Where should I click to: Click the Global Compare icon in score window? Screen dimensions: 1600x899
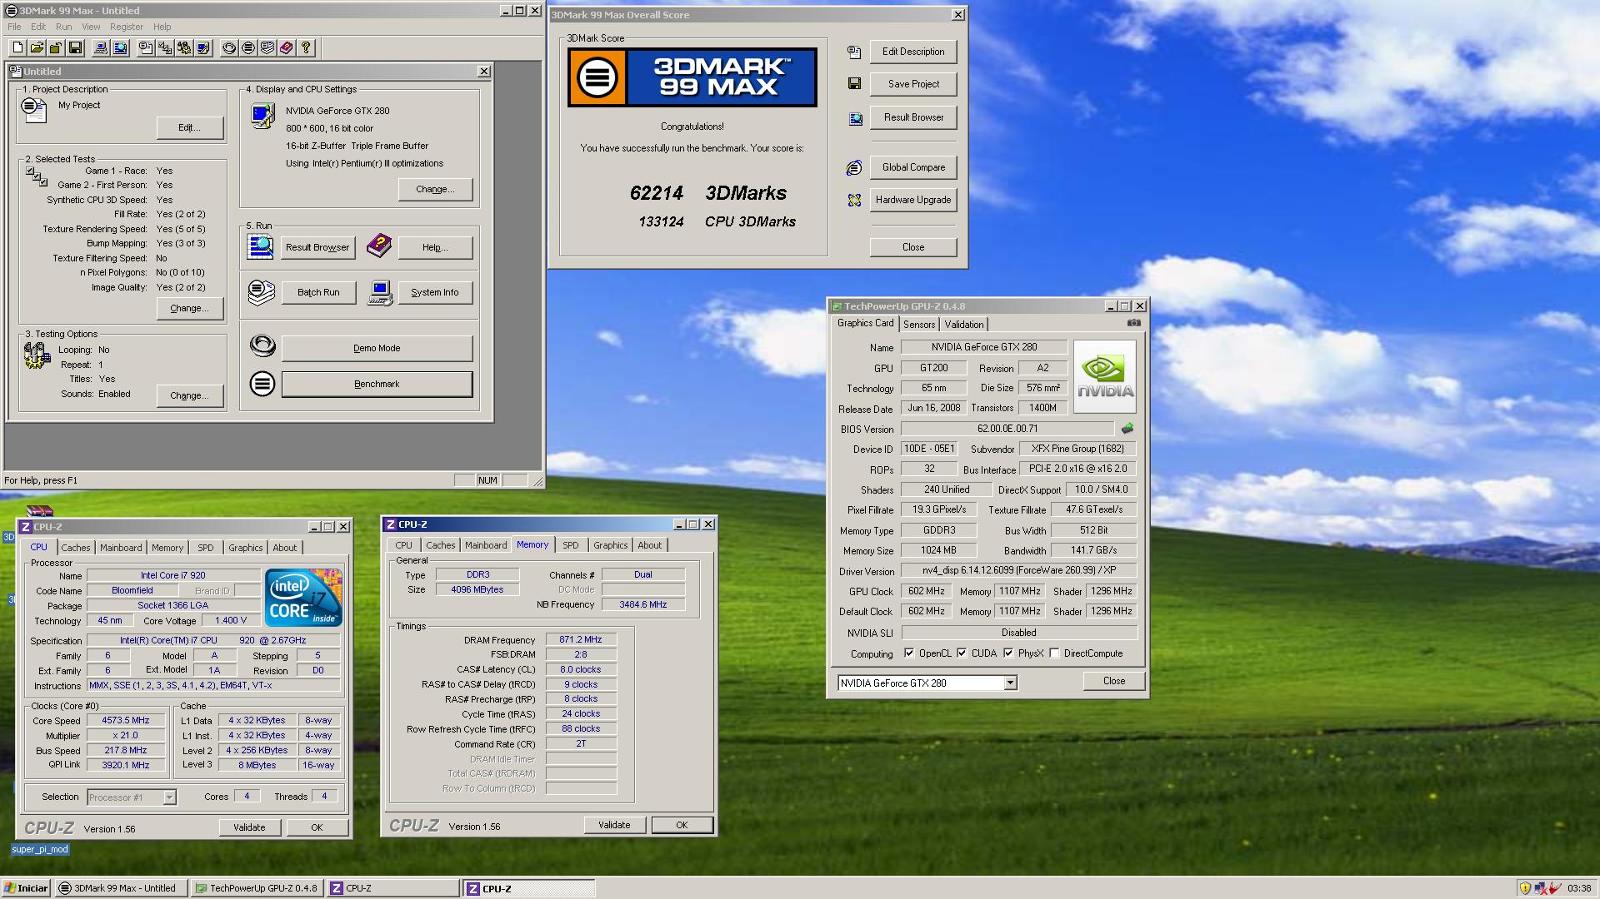pos(854,168)
